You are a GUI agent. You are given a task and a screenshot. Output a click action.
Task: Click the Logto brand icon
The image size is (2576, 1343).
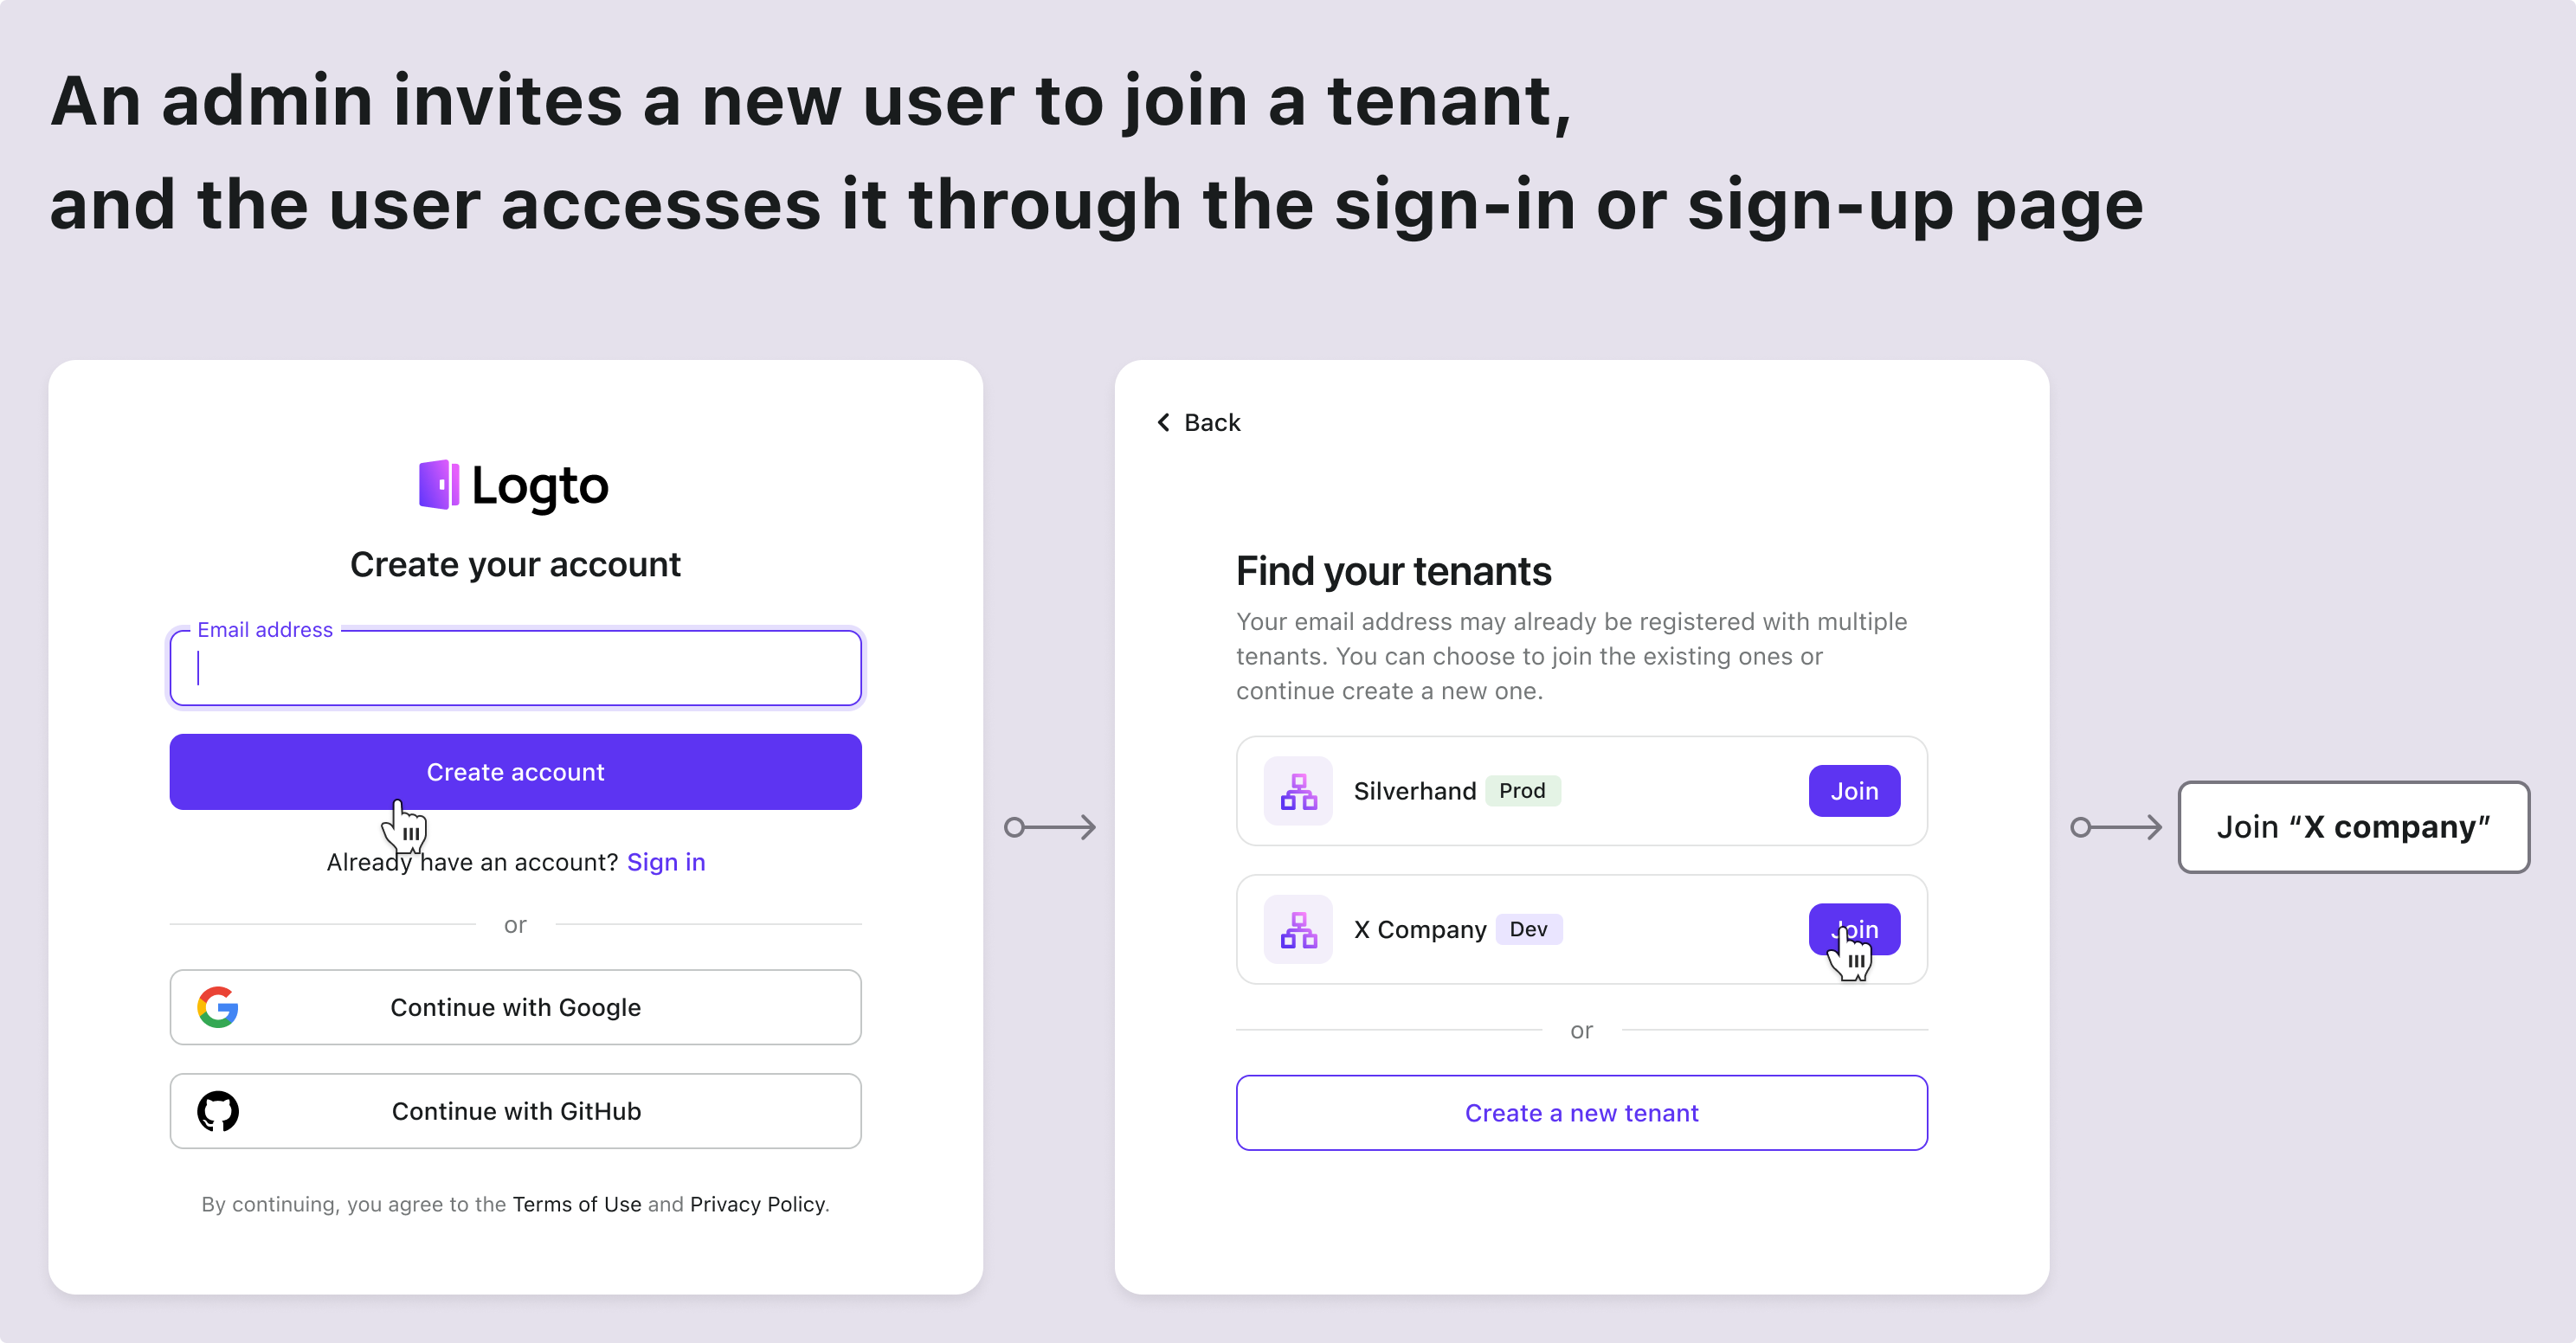440,485
